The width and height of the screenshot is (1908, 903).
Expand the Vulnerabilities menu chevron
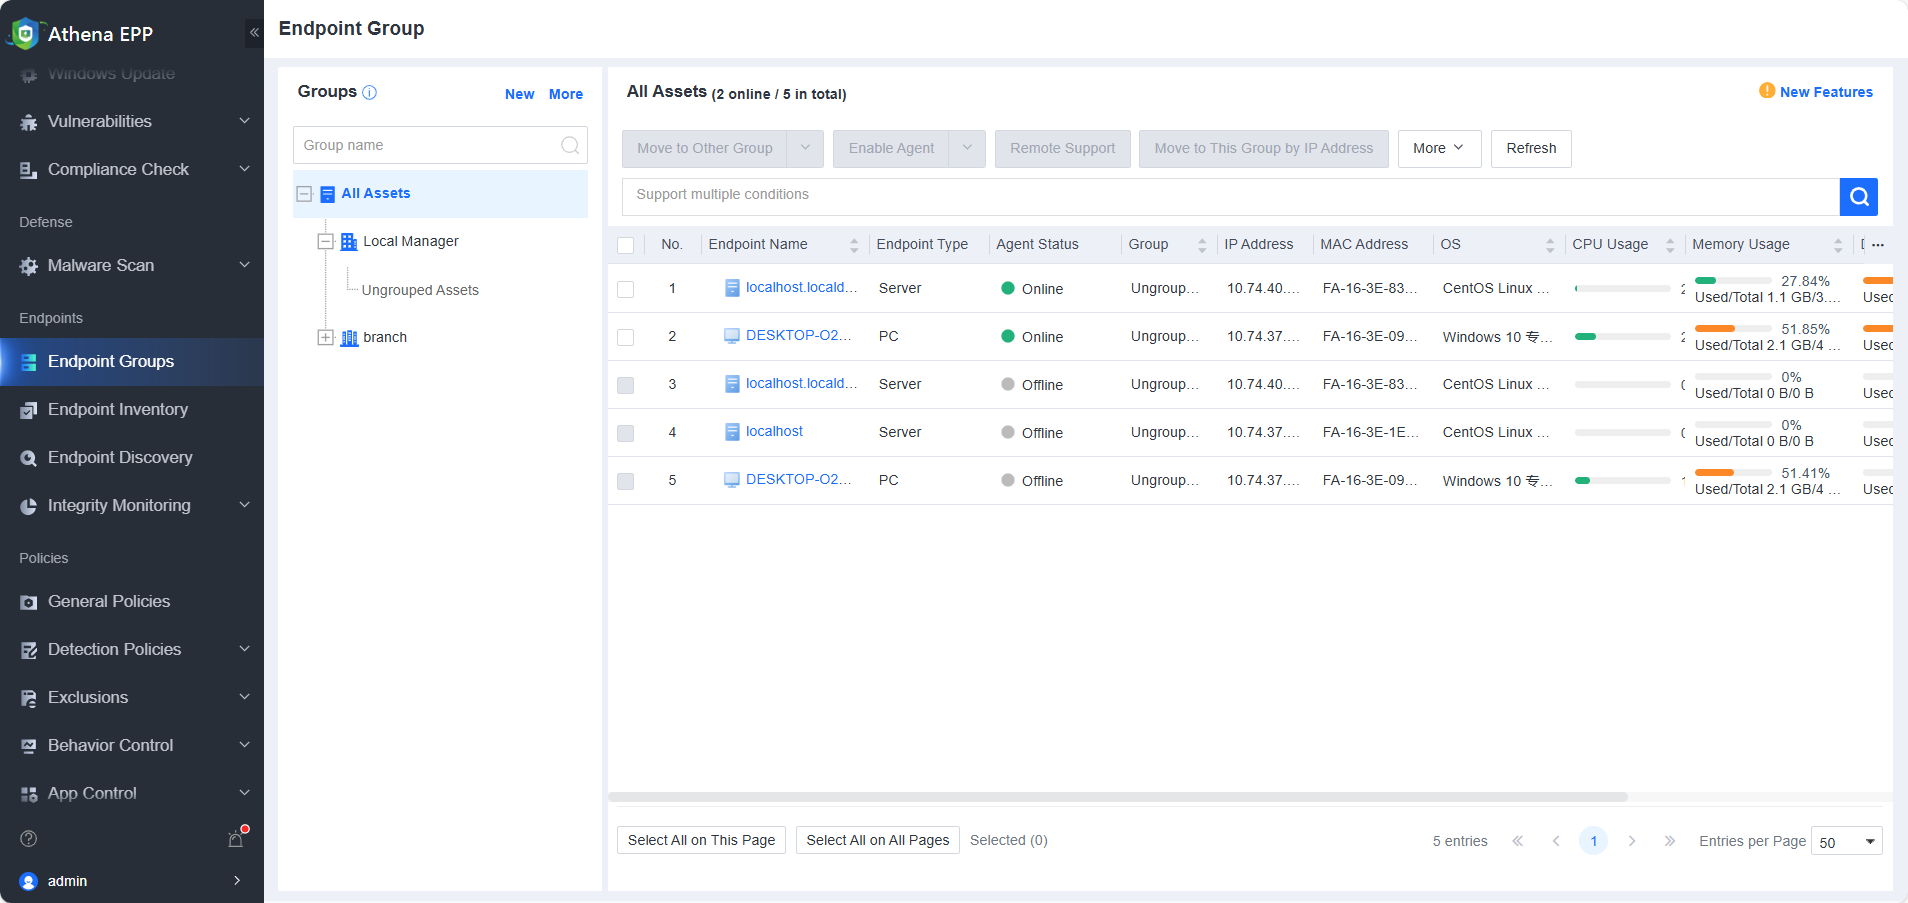(x=245, y=121)
